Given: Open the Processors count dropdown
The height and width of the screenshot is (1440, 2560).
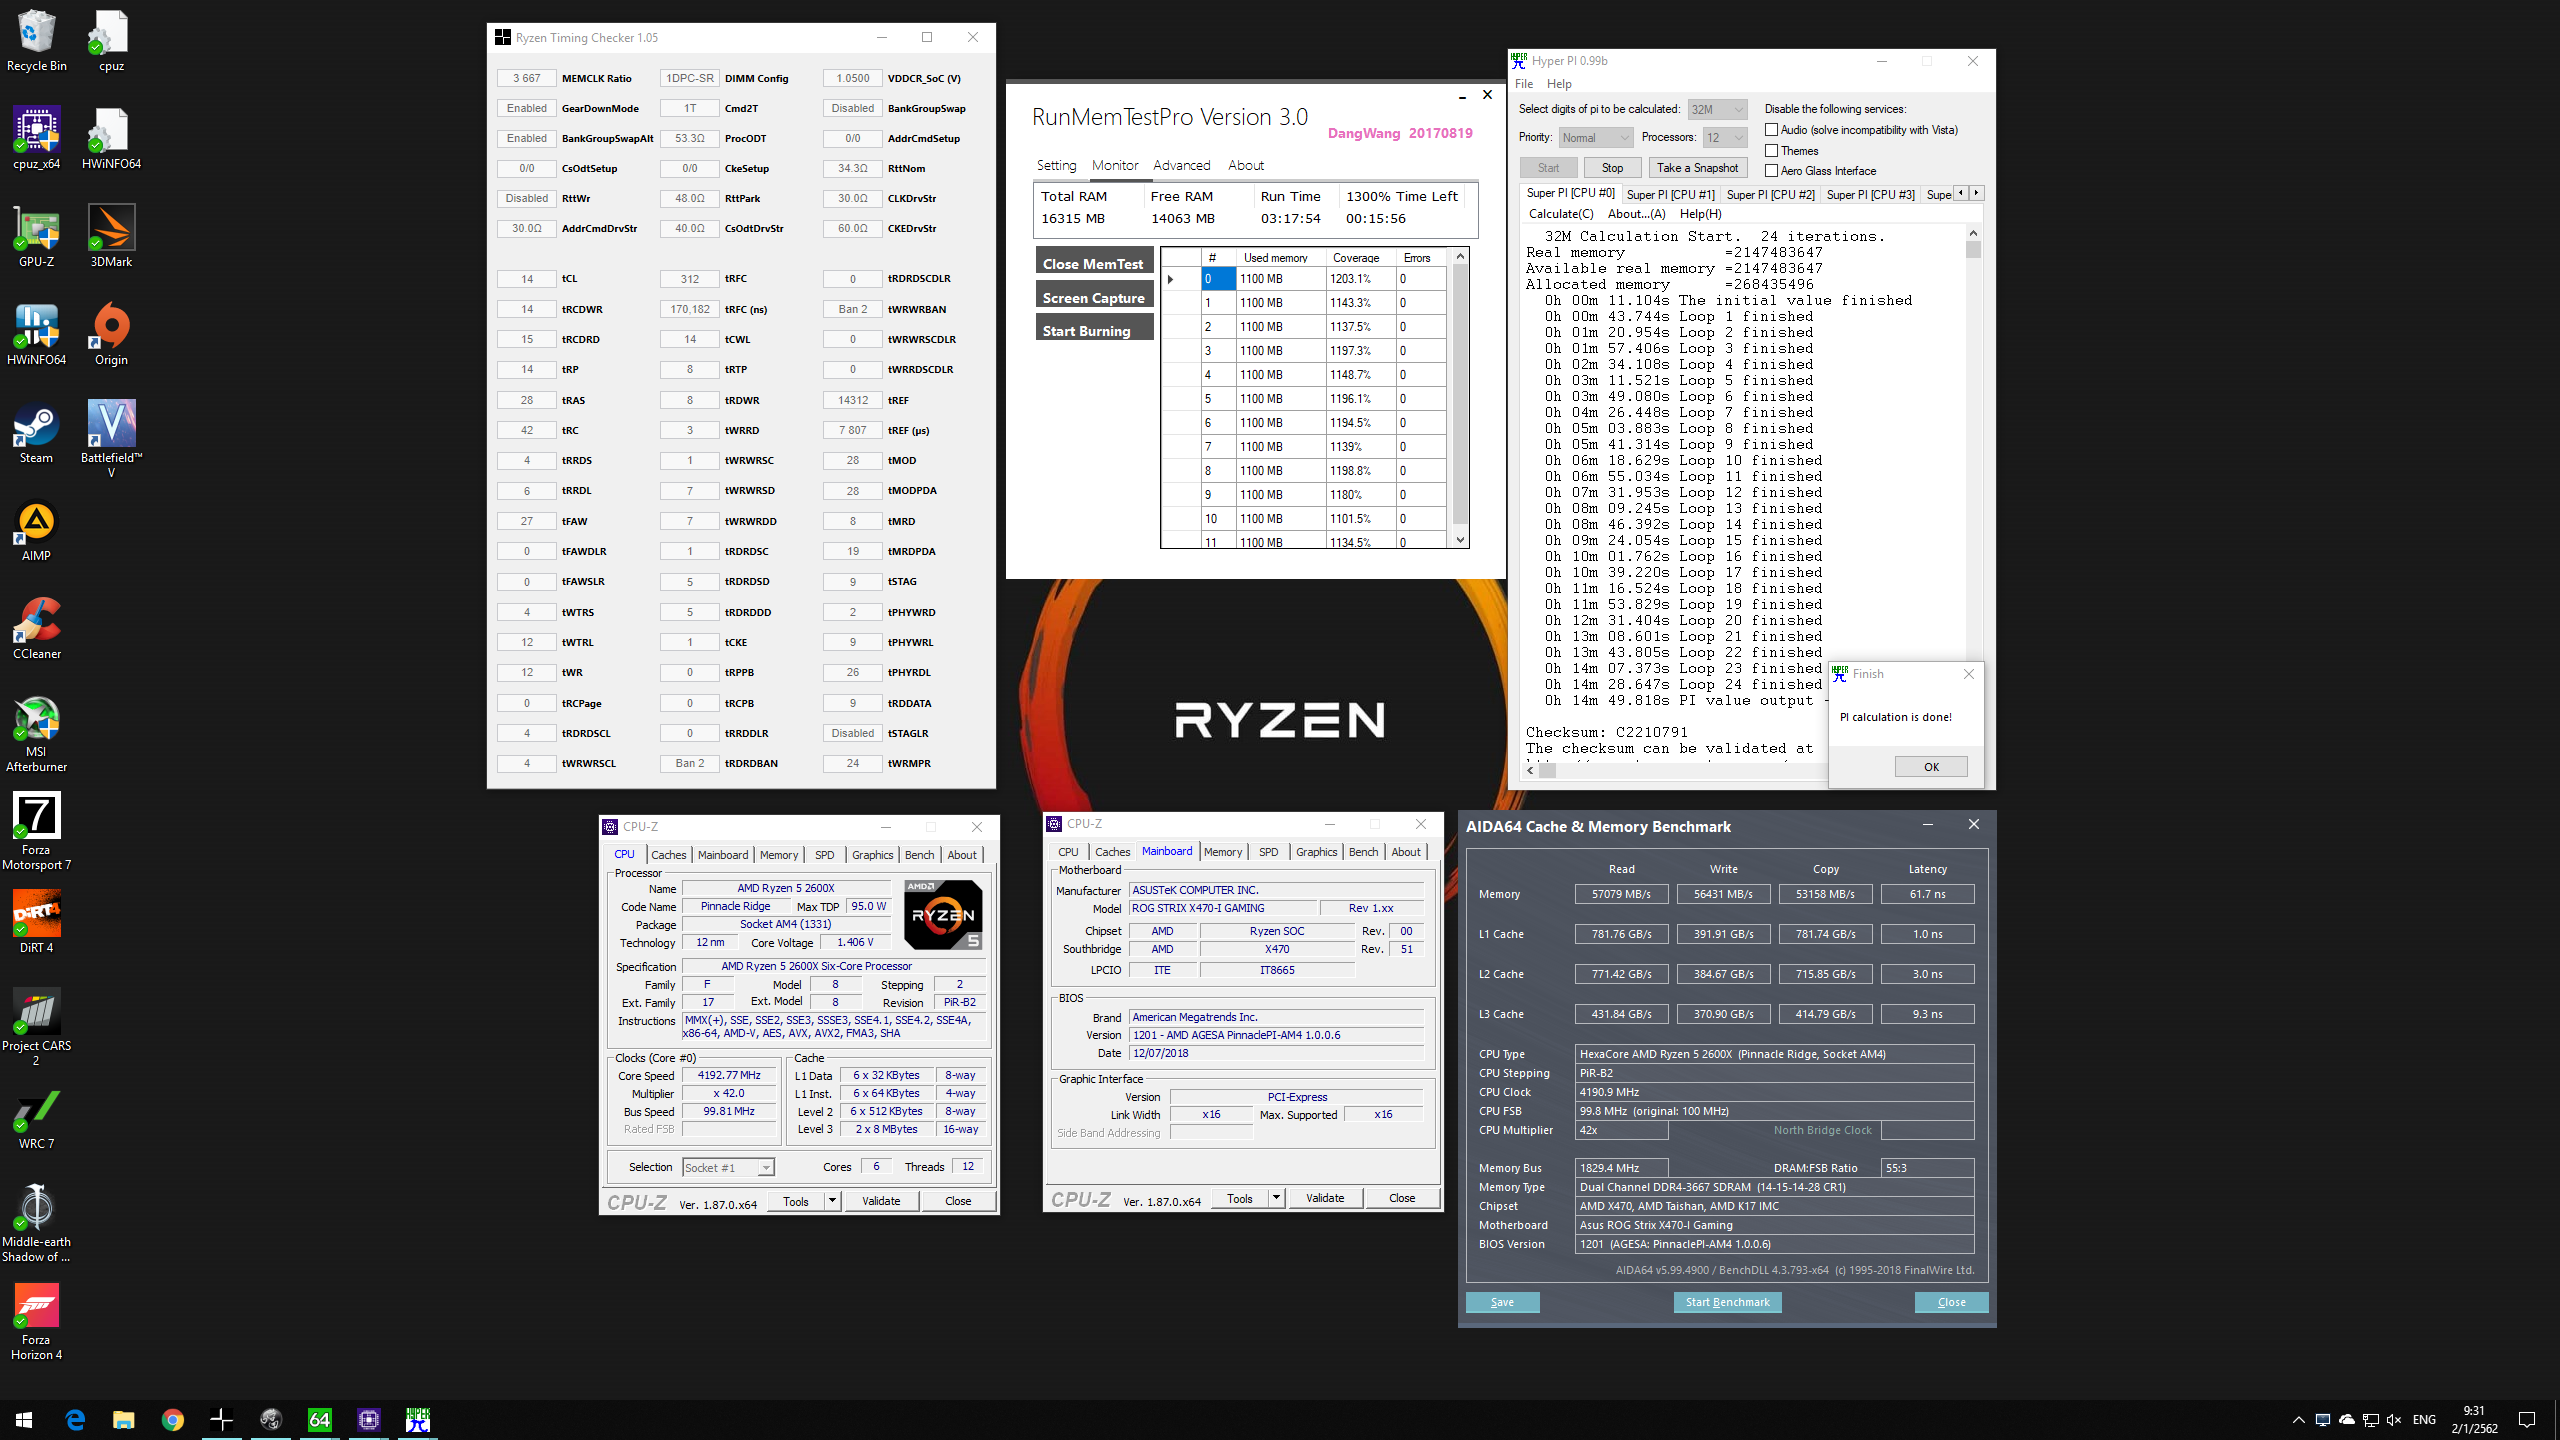Looking at the screenshot, I should click(x=1725, y=138).
